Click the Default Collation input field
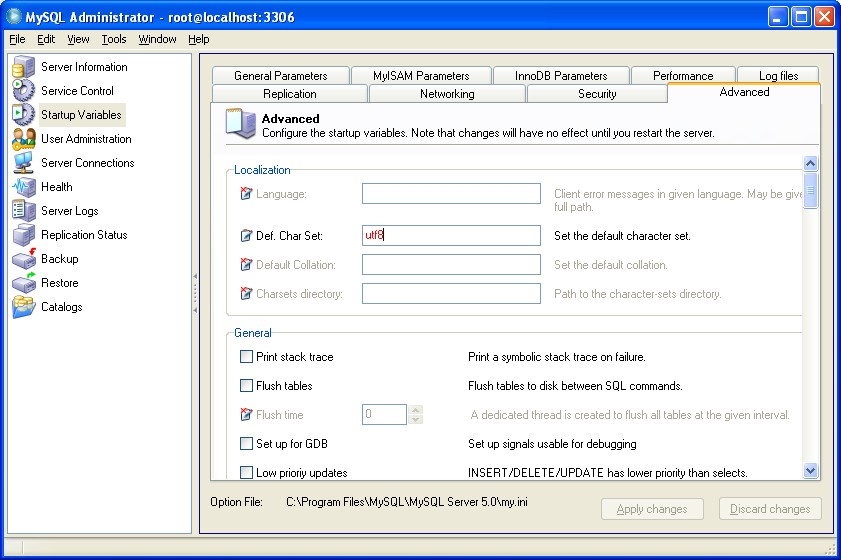 (451, 264)
